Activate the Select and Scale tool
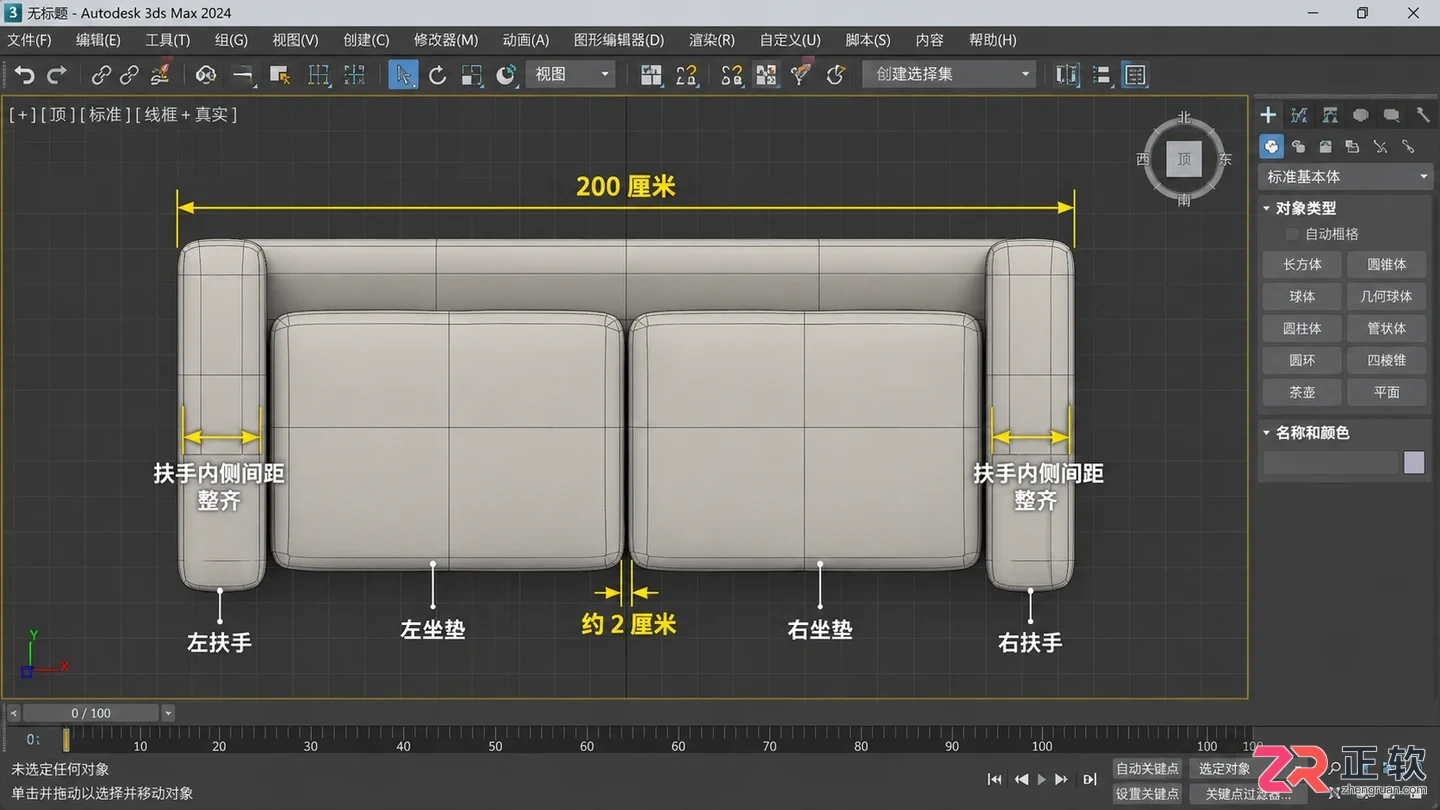1440x810 pixels. [472, 75]
